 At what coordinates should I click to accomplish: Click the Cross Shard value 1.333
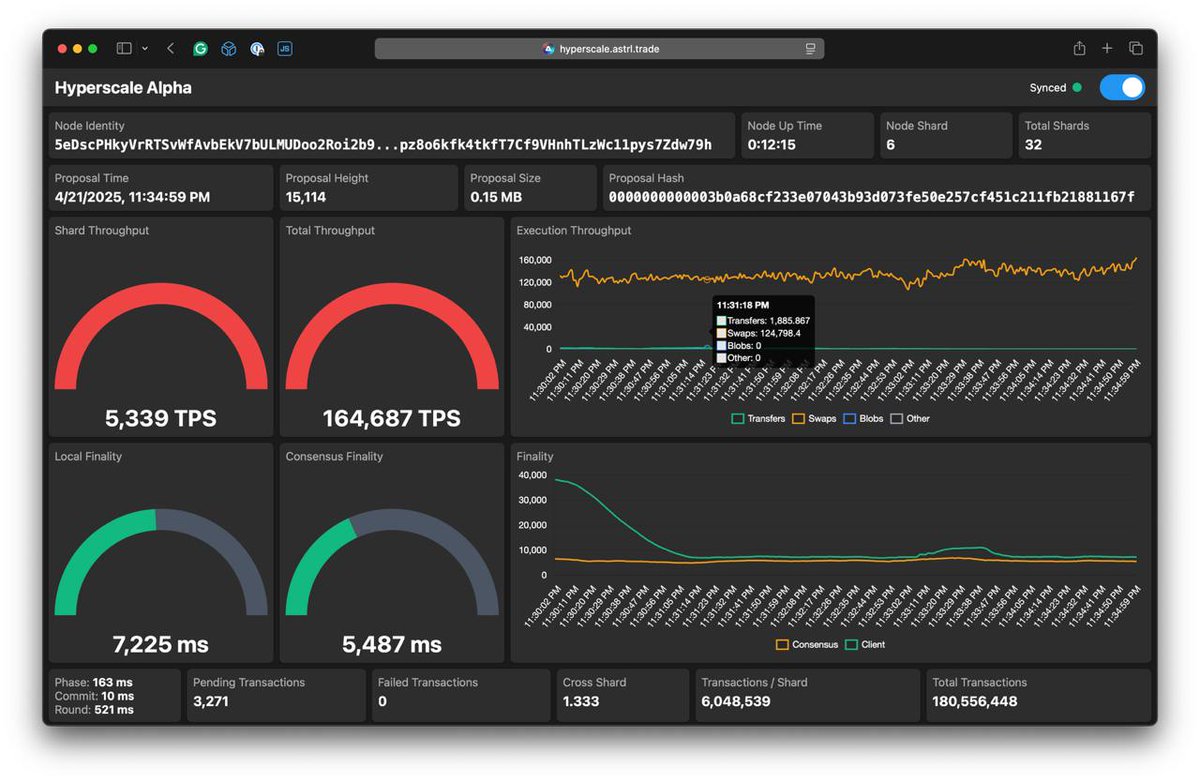(581, 701)
